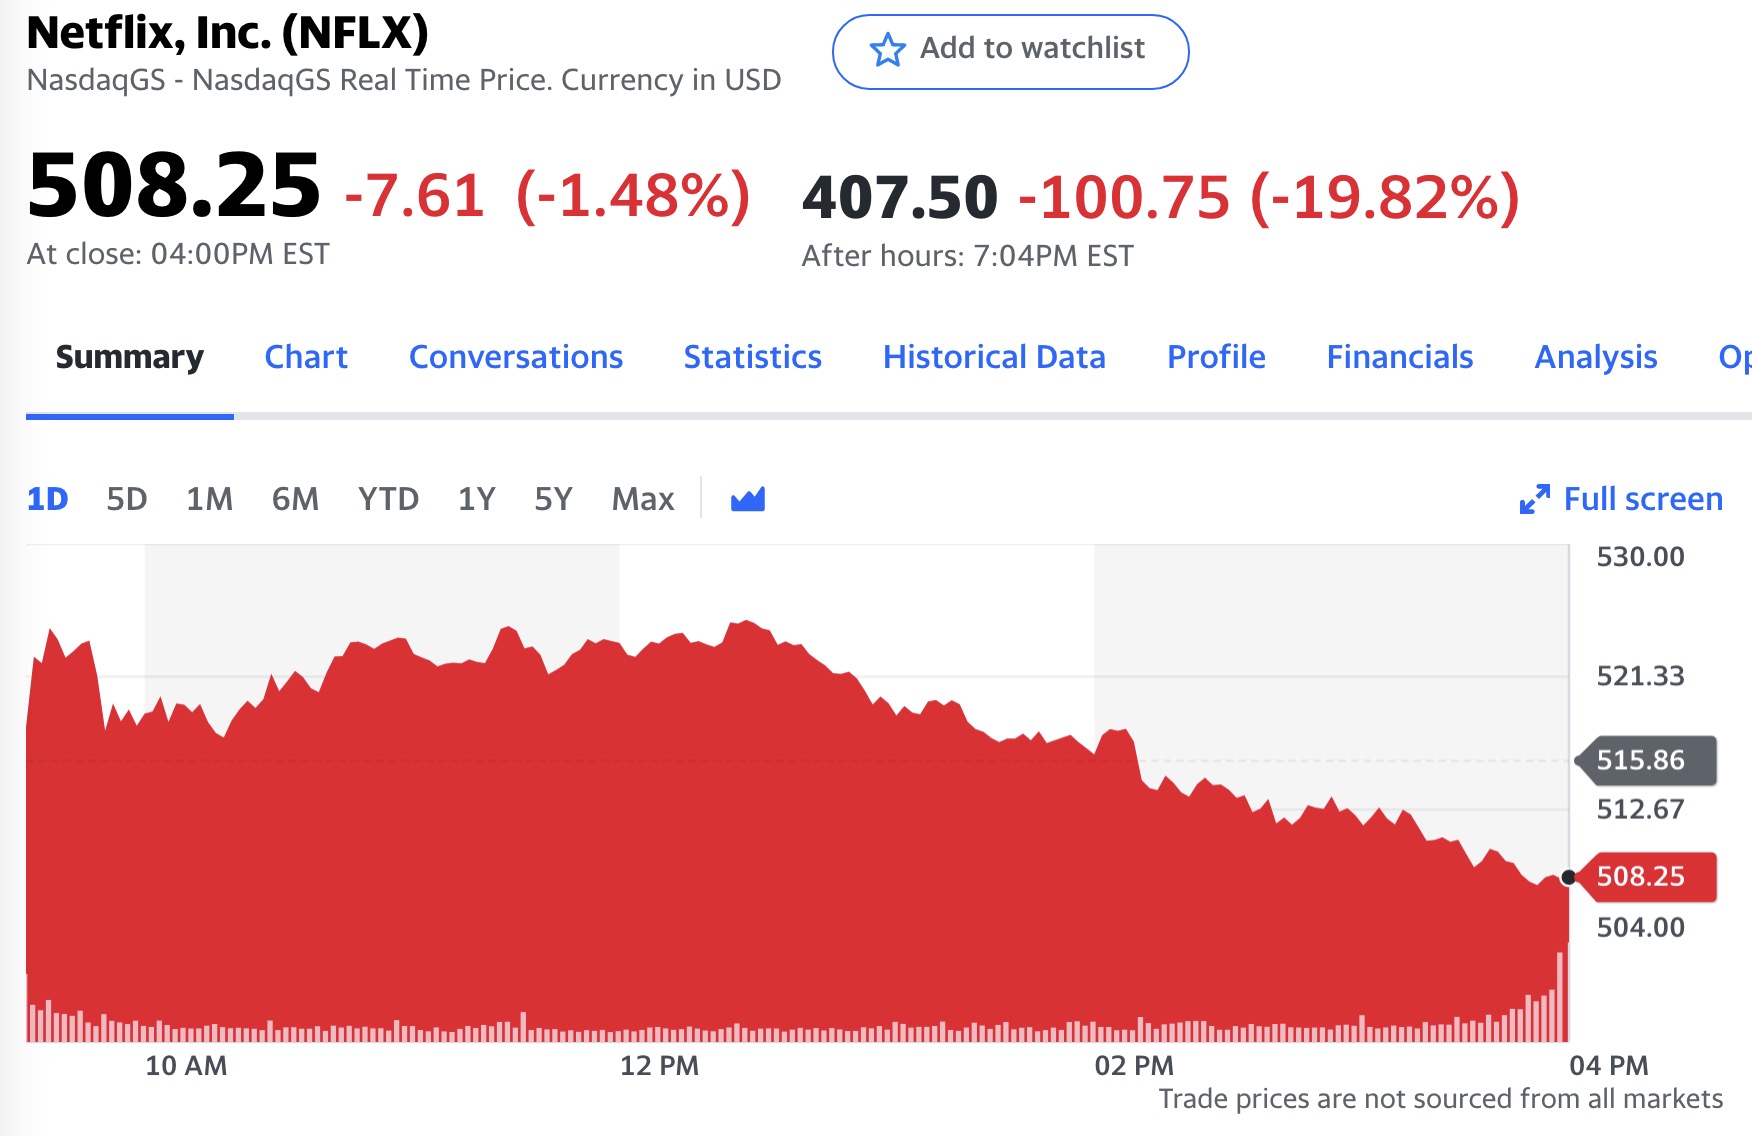Viewport: 1752px width, 1136px height.
Task: Go to the Historical Data tab
Action: tap(994, 357)
